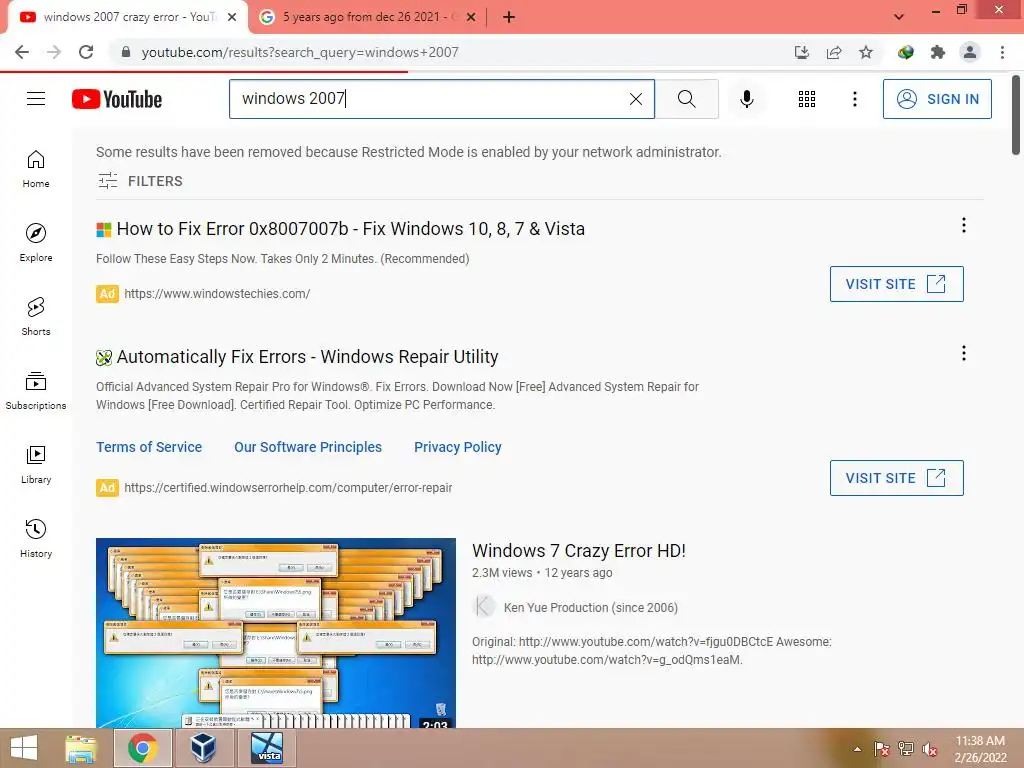Open History in the sidebar
Viewport: 1024px width, 768px height.
click(x=36, y=539)
